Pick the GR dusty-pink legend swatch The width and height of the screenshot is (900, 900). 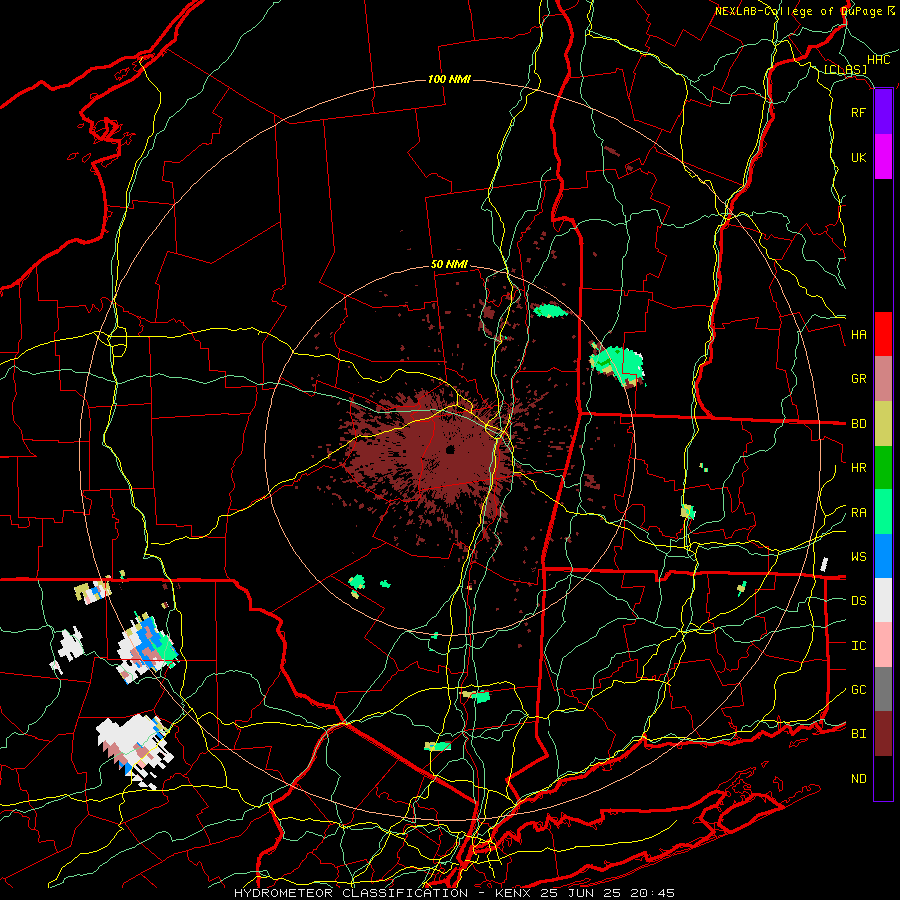(x=883, y=379)
